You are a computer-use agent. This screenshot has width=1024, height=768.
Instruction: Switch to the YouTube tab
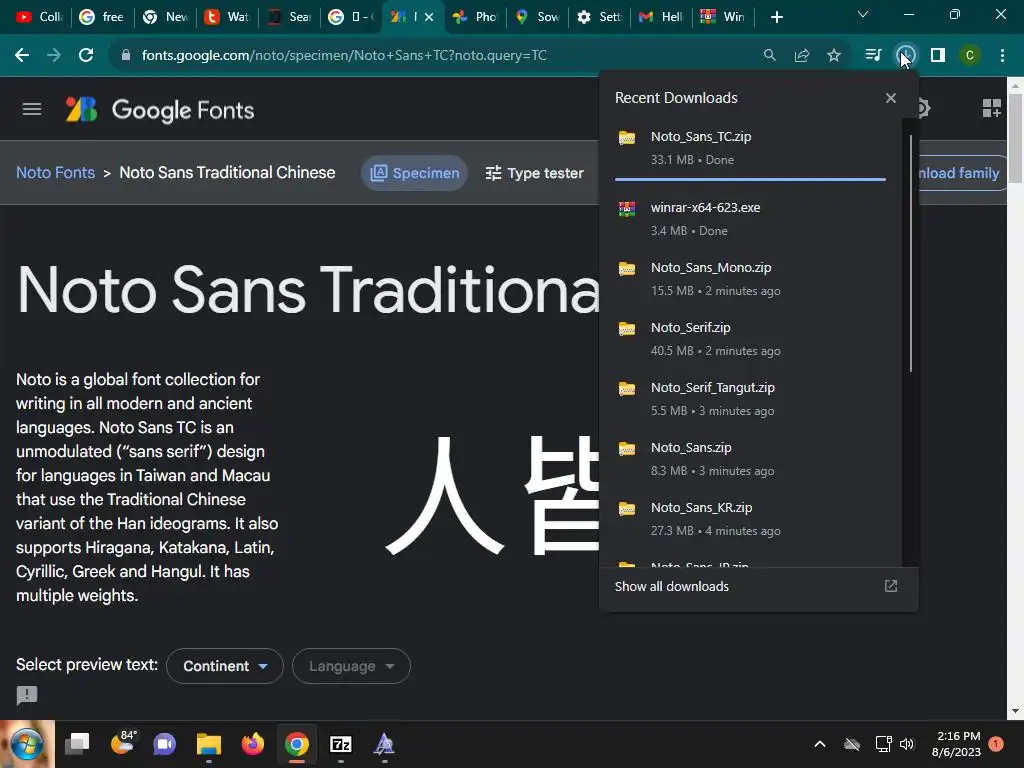pyautogui.click(x=37, y=17)
